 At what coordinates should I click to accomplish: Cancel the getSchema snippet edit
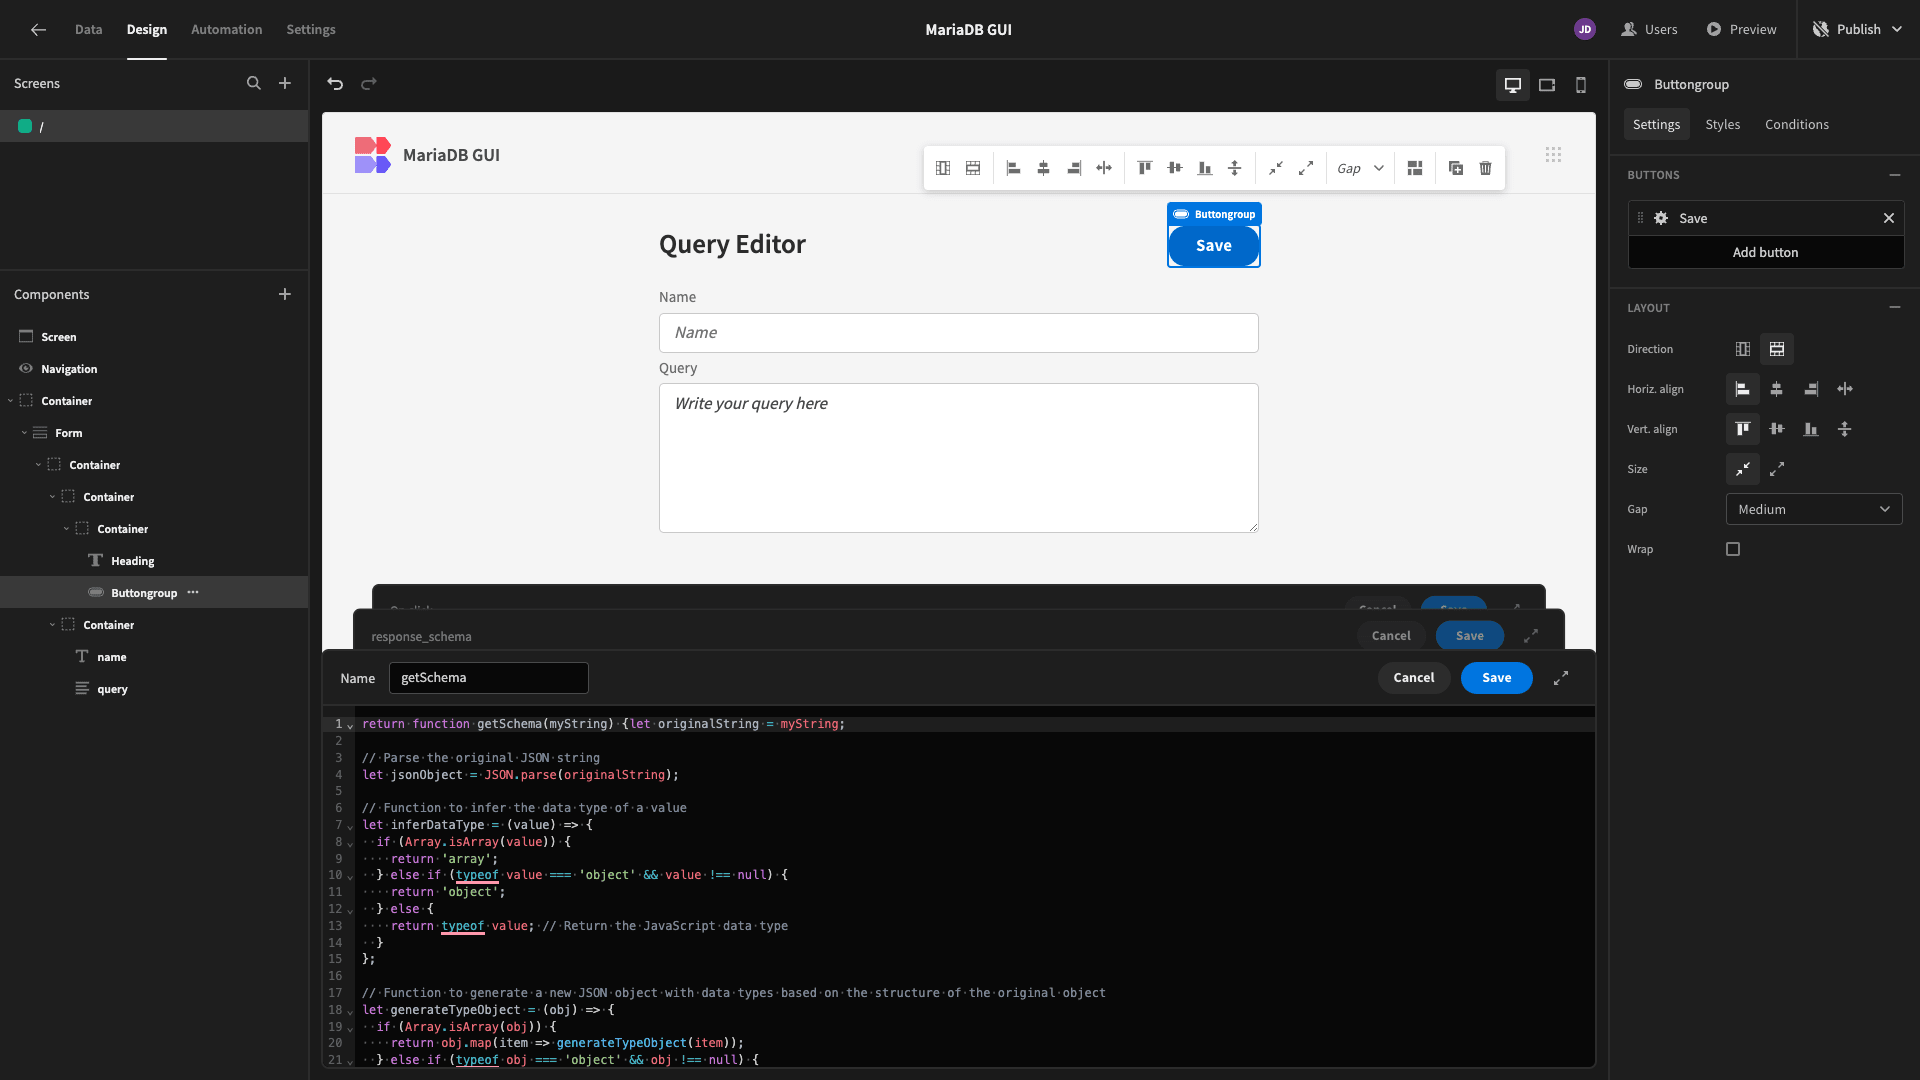(x=1413, y=678)
